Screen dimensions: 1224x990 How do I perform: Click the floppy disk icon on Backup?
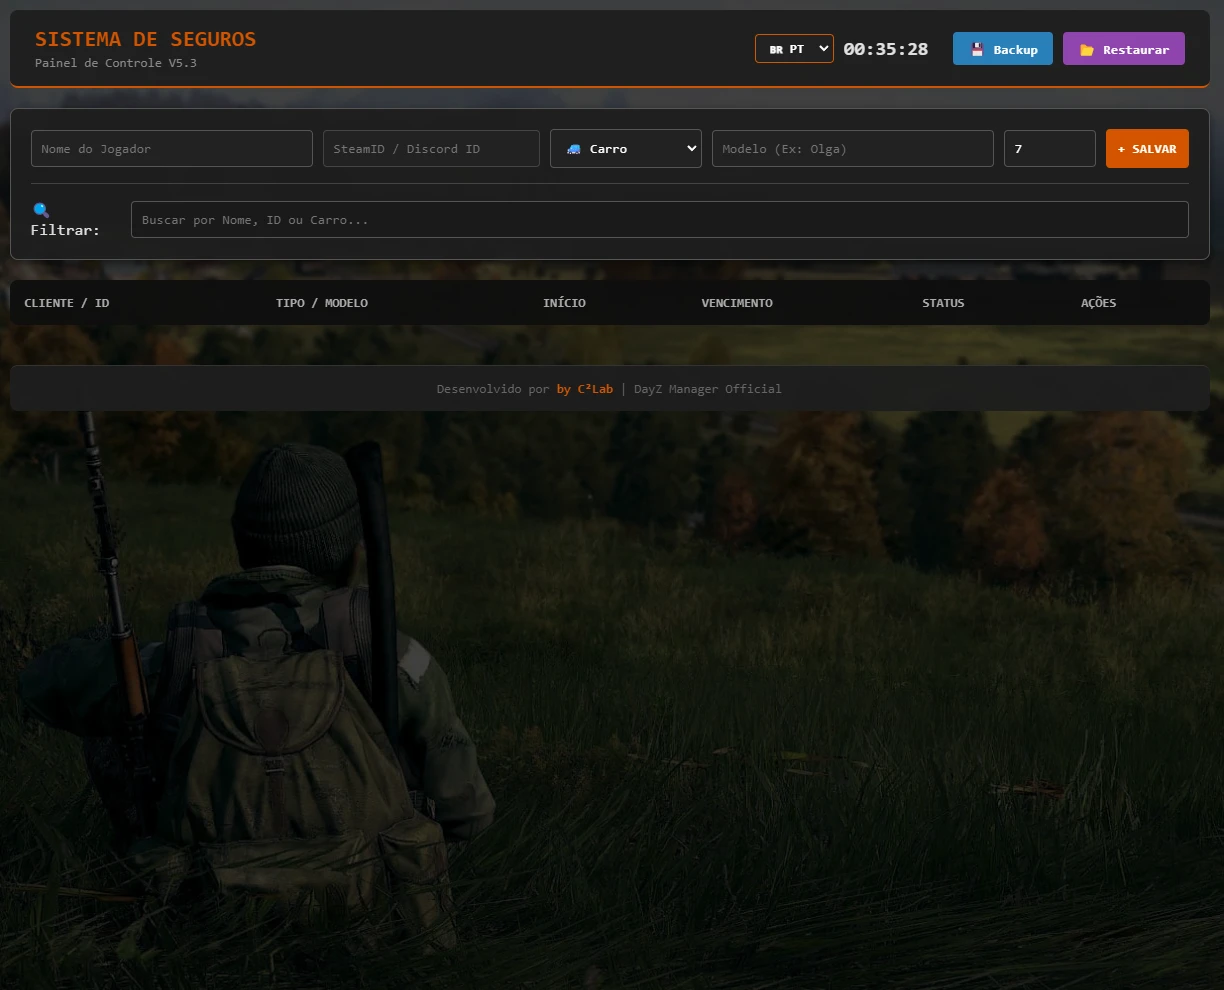976,48
